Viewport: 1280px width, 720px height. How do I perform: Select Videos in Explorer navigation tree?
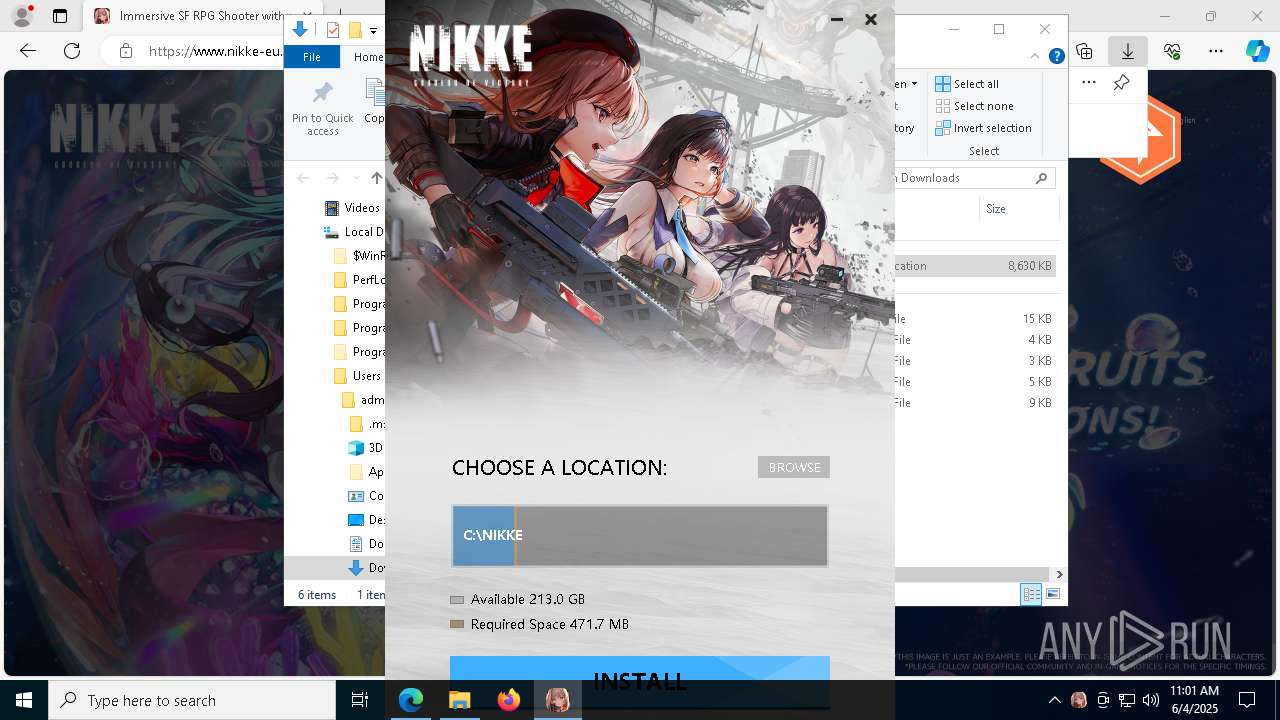point(354,208)
